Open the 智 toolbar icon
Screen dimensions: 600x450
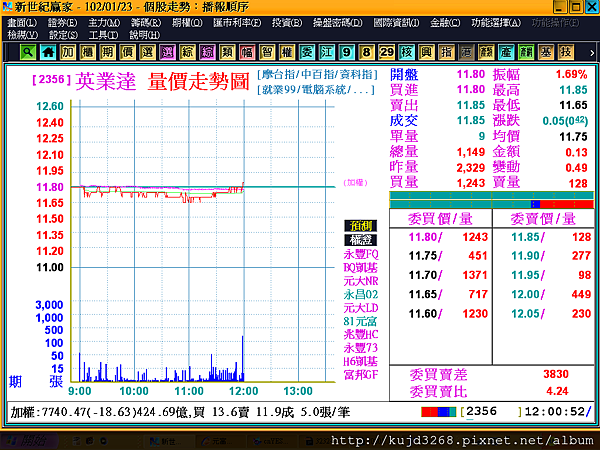(x=267, y=52)
